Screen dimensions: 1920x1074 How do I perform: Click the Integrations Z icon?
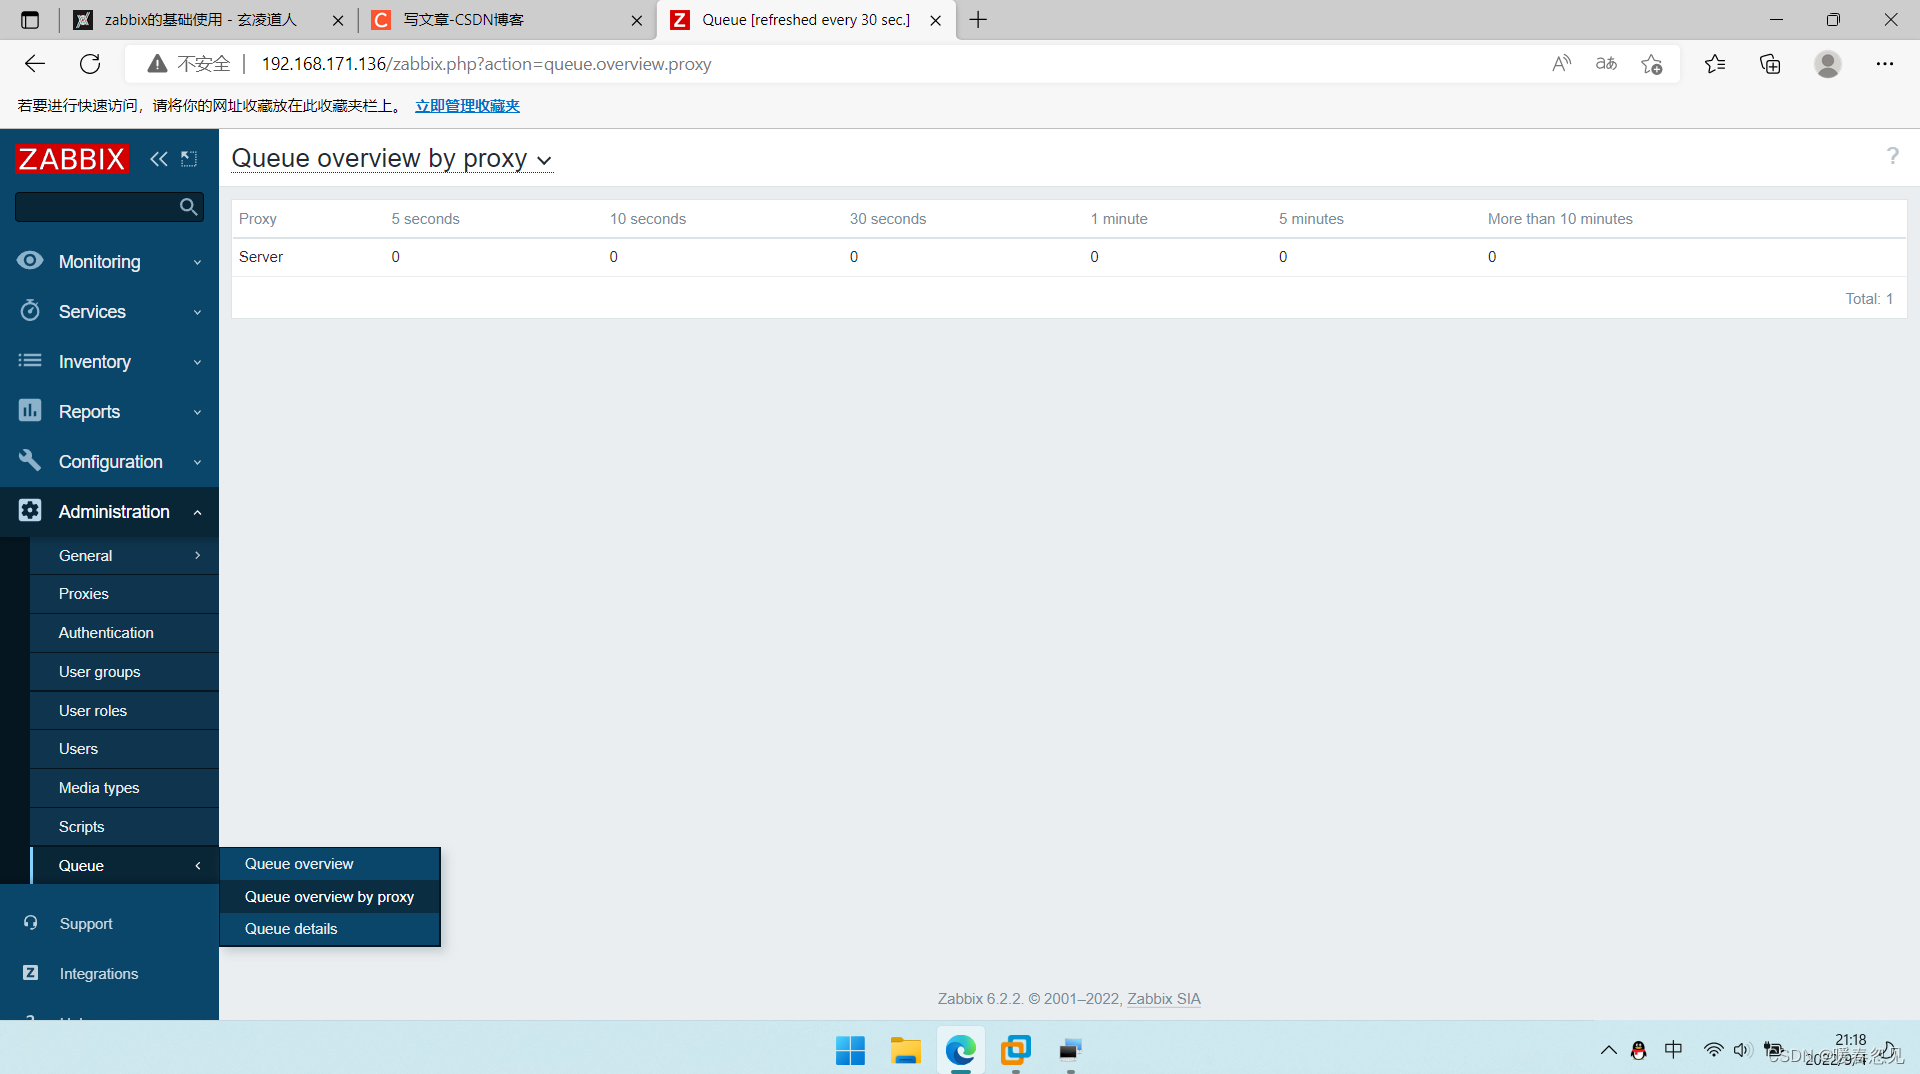pos(31,973)
